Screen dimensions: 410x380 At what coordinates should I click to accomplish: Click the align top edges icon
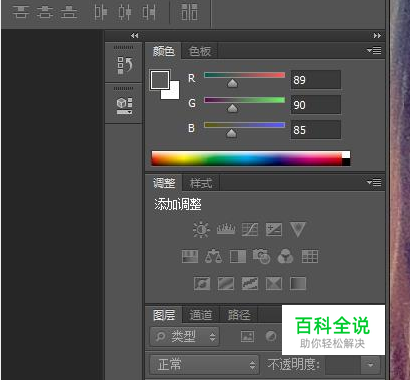point(20,12)
